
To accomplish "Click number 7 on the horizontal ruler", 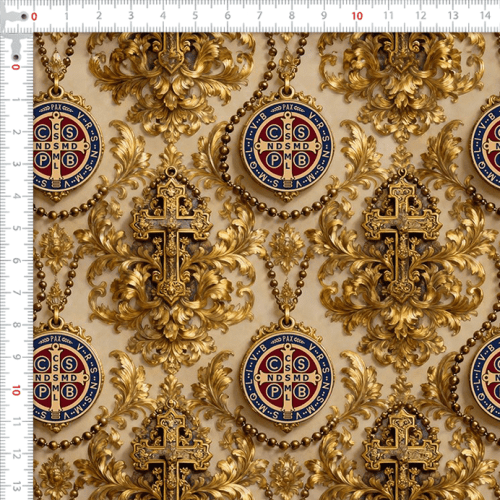I will (x=259, y=15).
